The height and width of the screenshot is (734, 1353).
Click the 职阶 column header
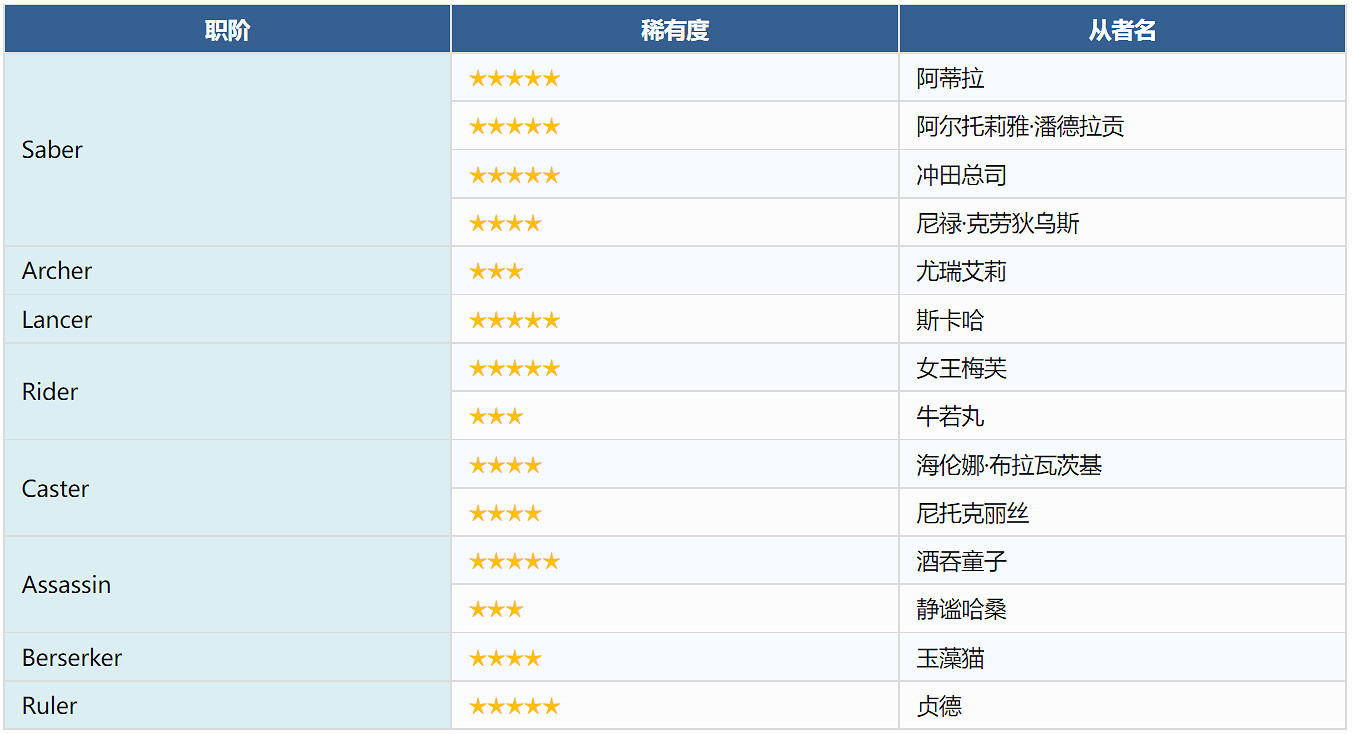pos(227,30)
